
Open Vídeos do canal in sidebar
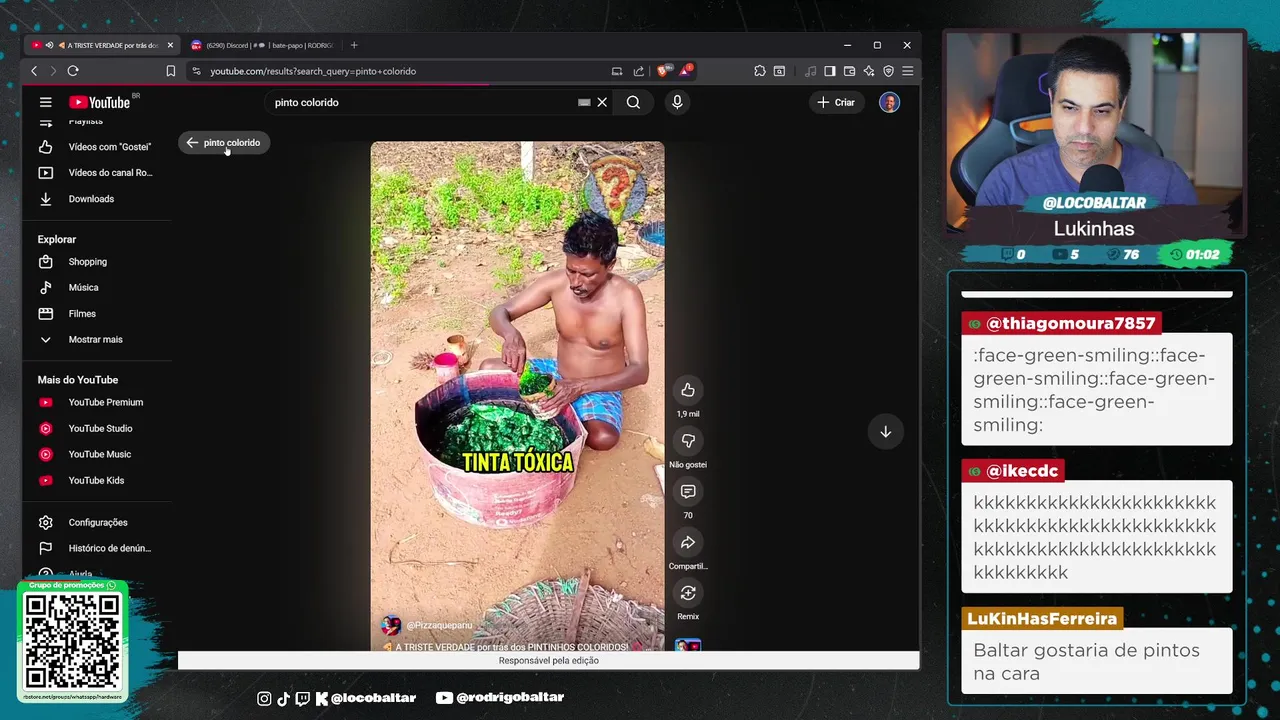[97, 173]
